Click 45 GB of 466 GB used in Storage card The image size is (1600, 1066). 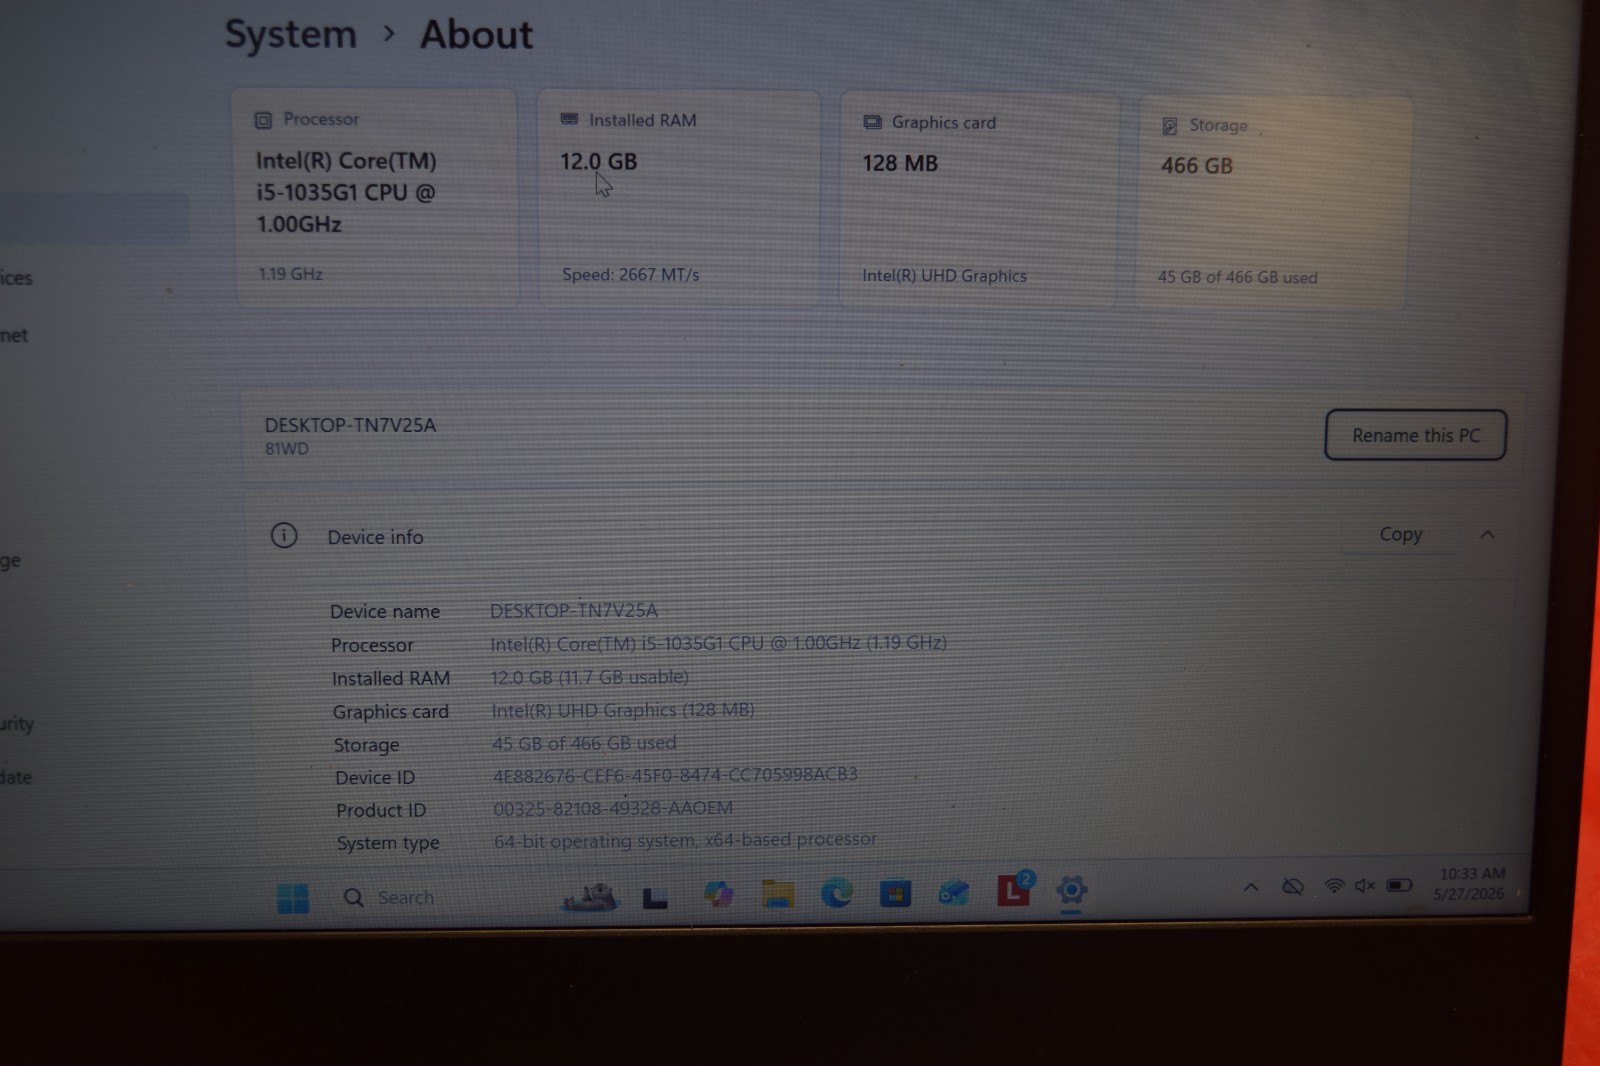[1238, 277]
